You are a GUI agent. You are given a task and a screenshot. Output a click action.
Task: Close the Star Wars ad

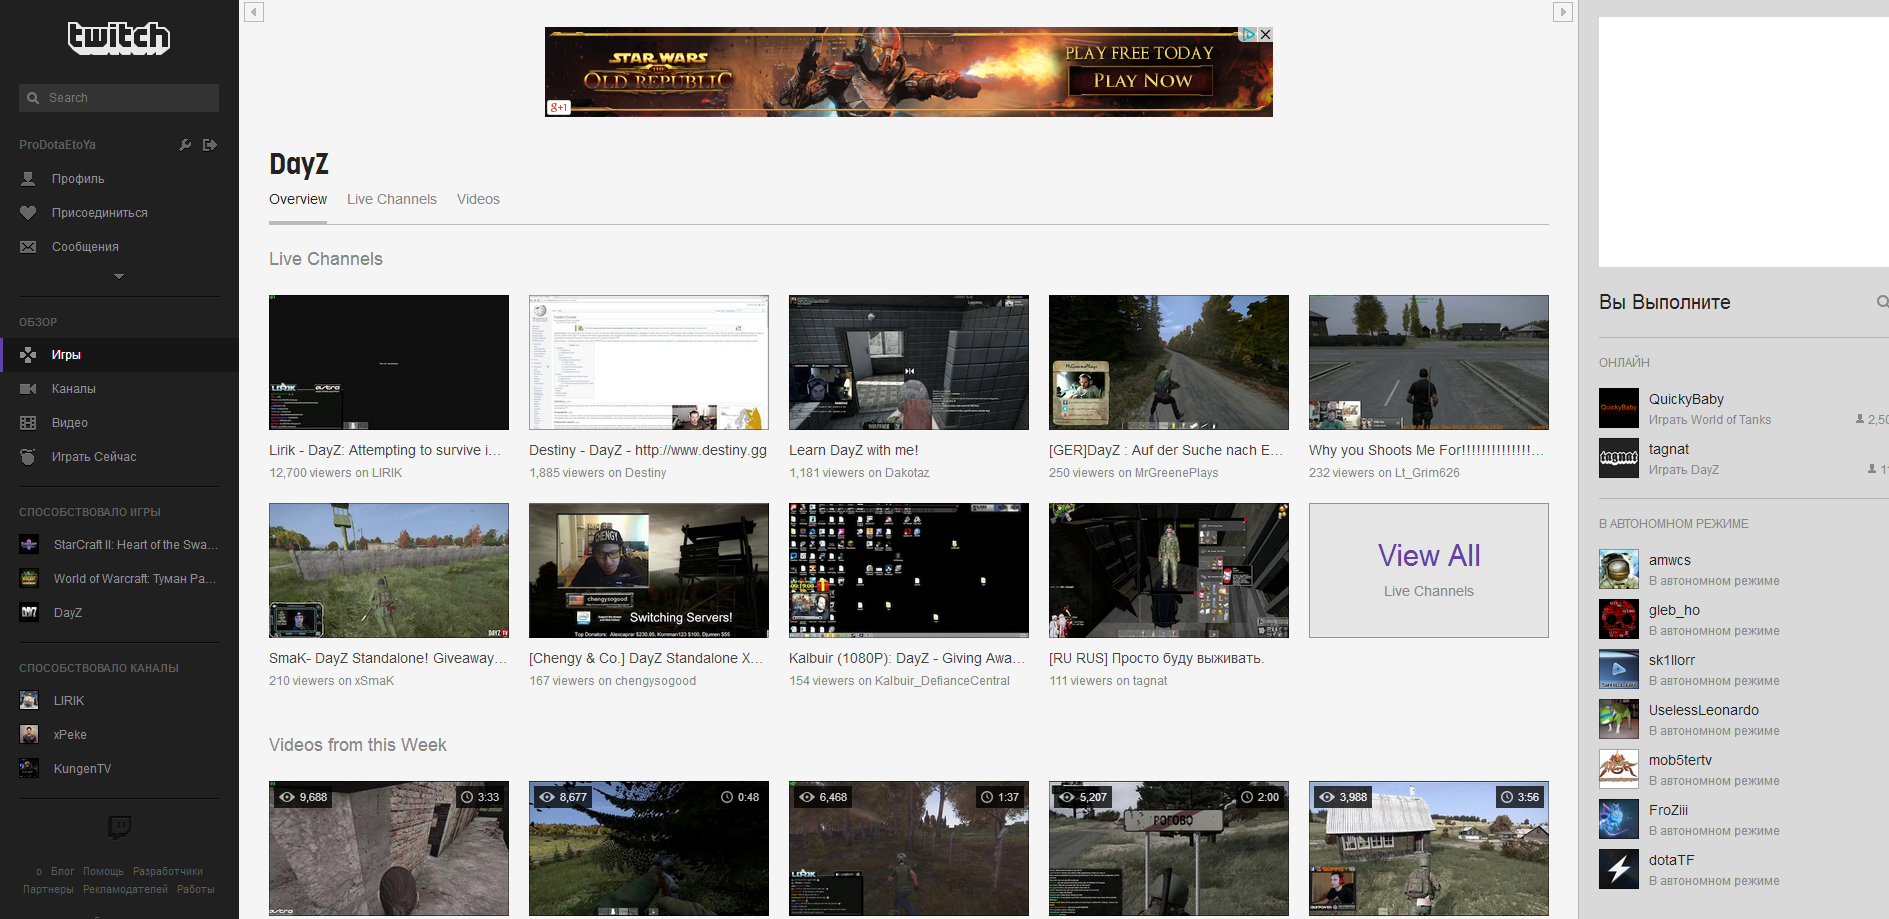pyautogui.click(x=1266, y=34)
